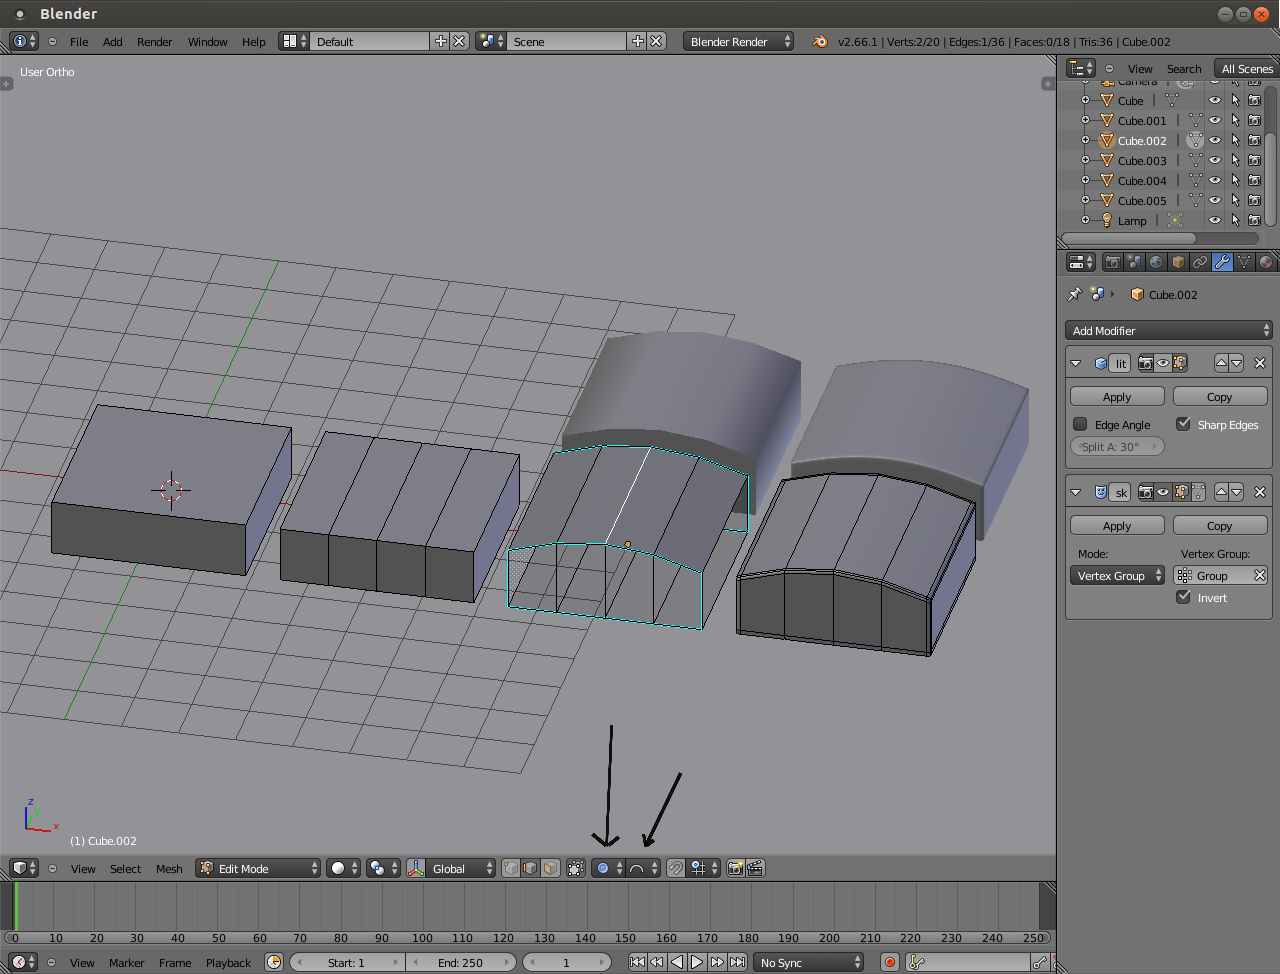Toggle automatic keyframe record button
The height and width of the screenshot is (974, 1280).
pos(890,962)
